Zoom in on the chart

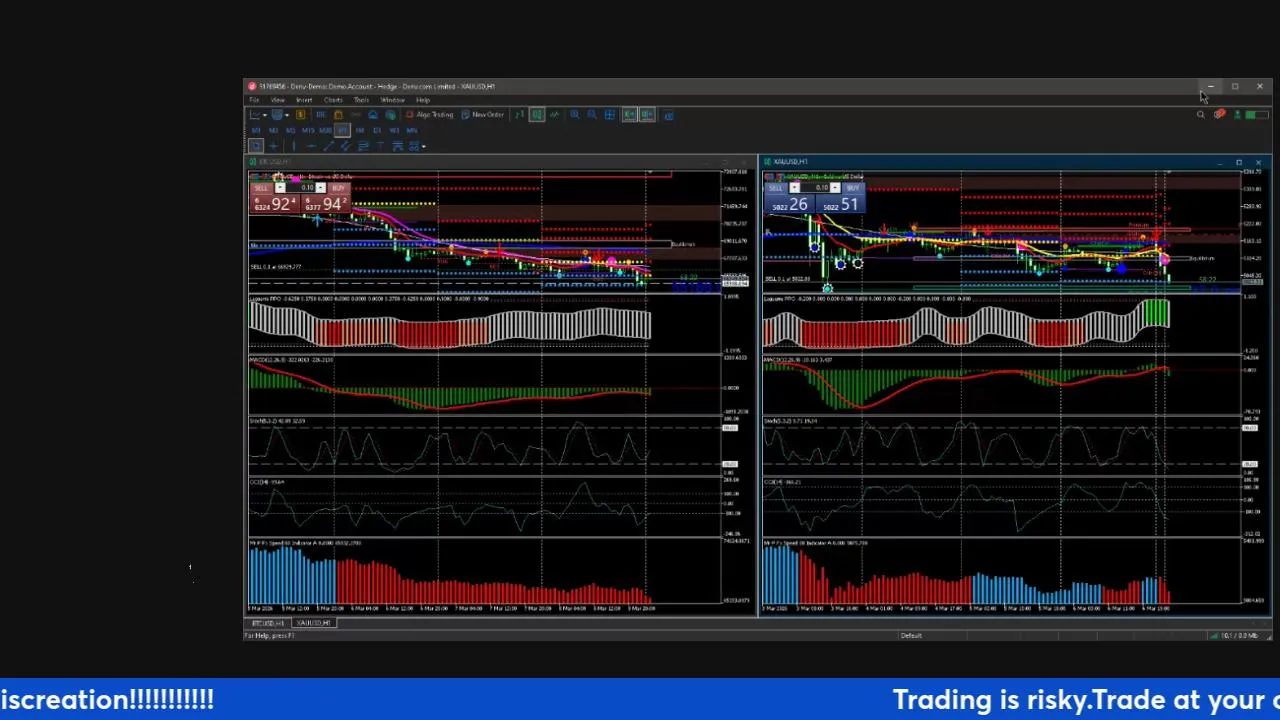click(575, 115)
